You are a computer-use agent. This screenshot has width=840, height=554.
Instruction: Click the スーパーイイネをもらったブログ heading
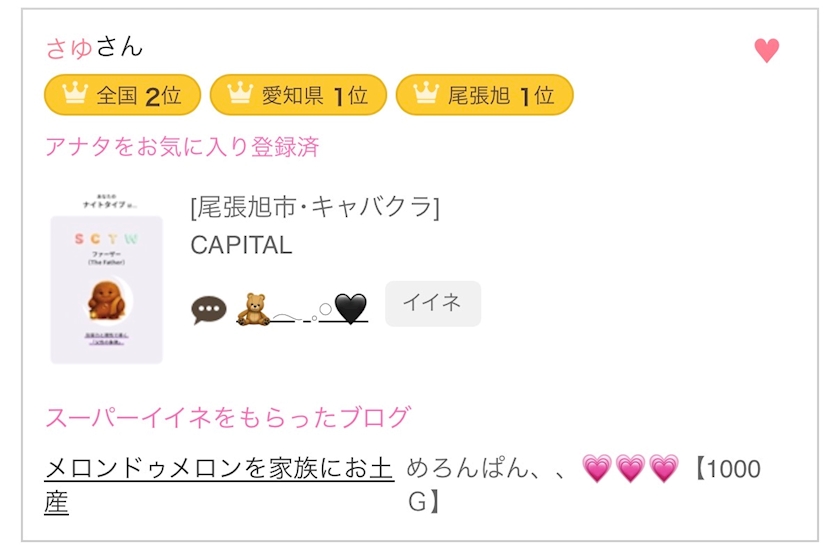[227, 417]
